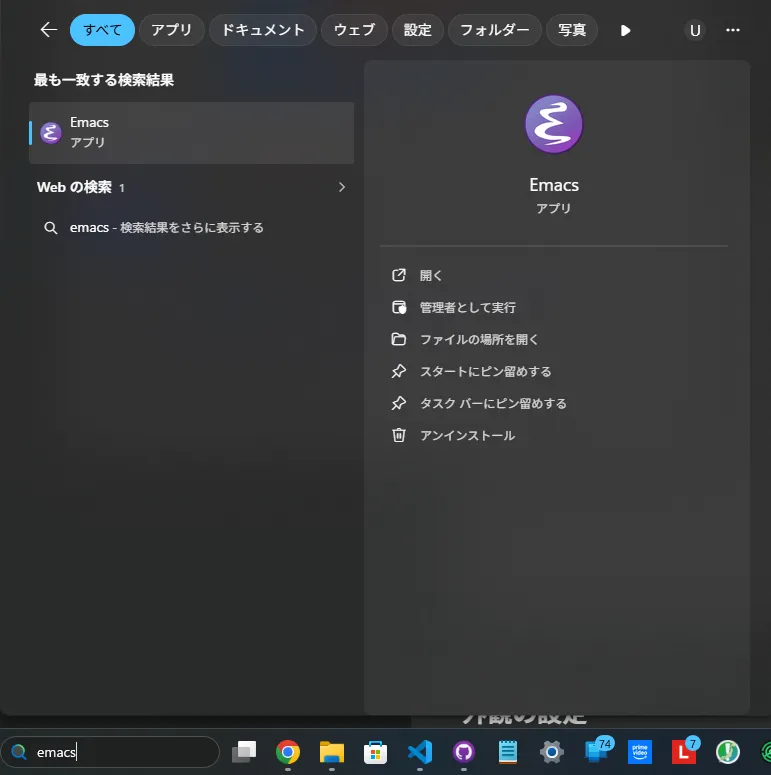Switch to the ウェブ filter tab

coord(354,30)
